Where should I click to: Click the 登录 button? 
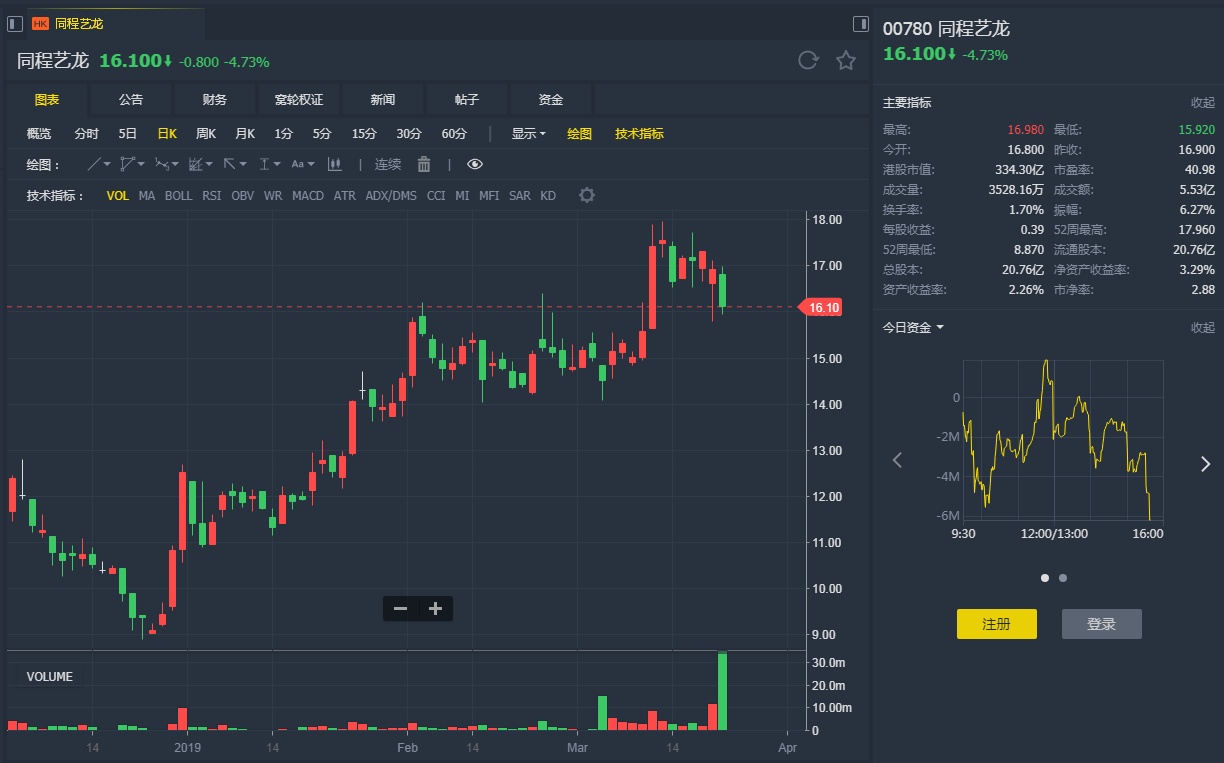pos(1101,624)
